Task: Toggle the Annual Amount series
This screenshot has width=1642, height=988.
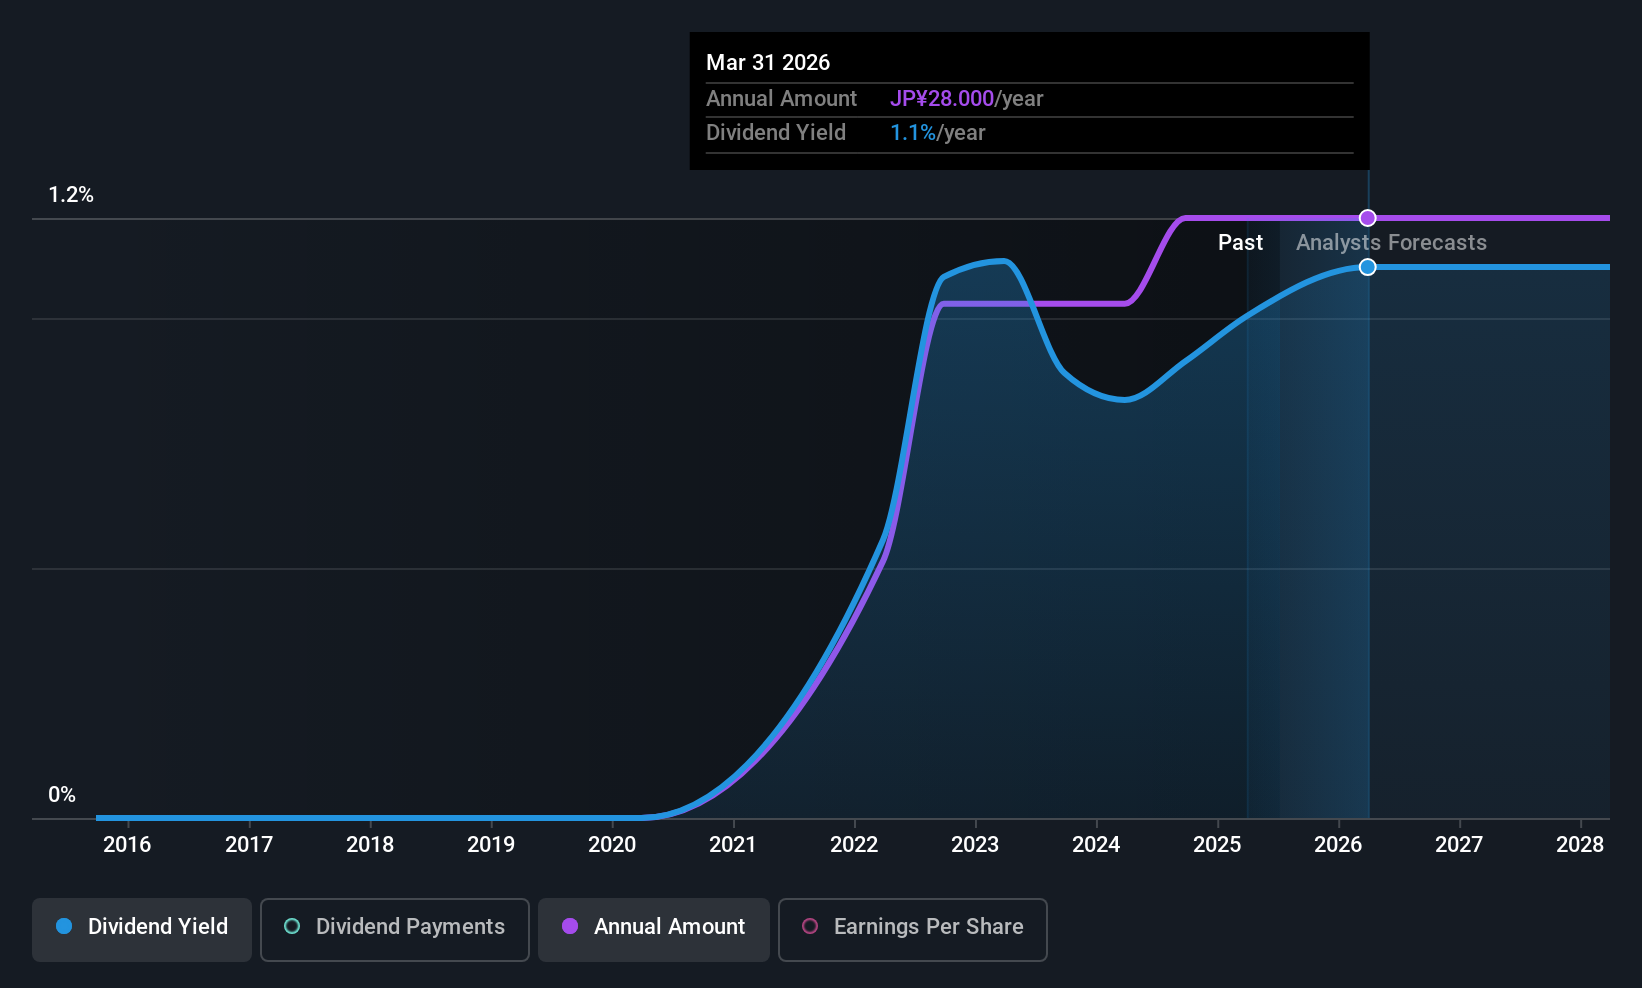Action: pyautogui.click(x=654, y=929)
